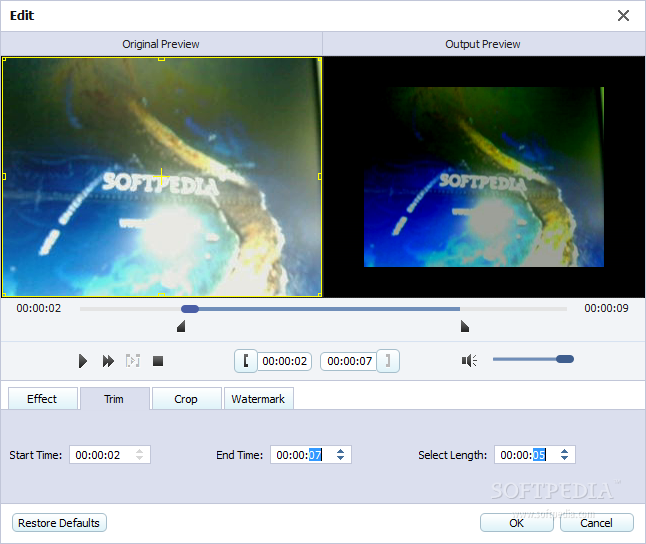Confirm edits with OK button
The height and width of the screenshot is (544, 646).
tap(517, 523)
